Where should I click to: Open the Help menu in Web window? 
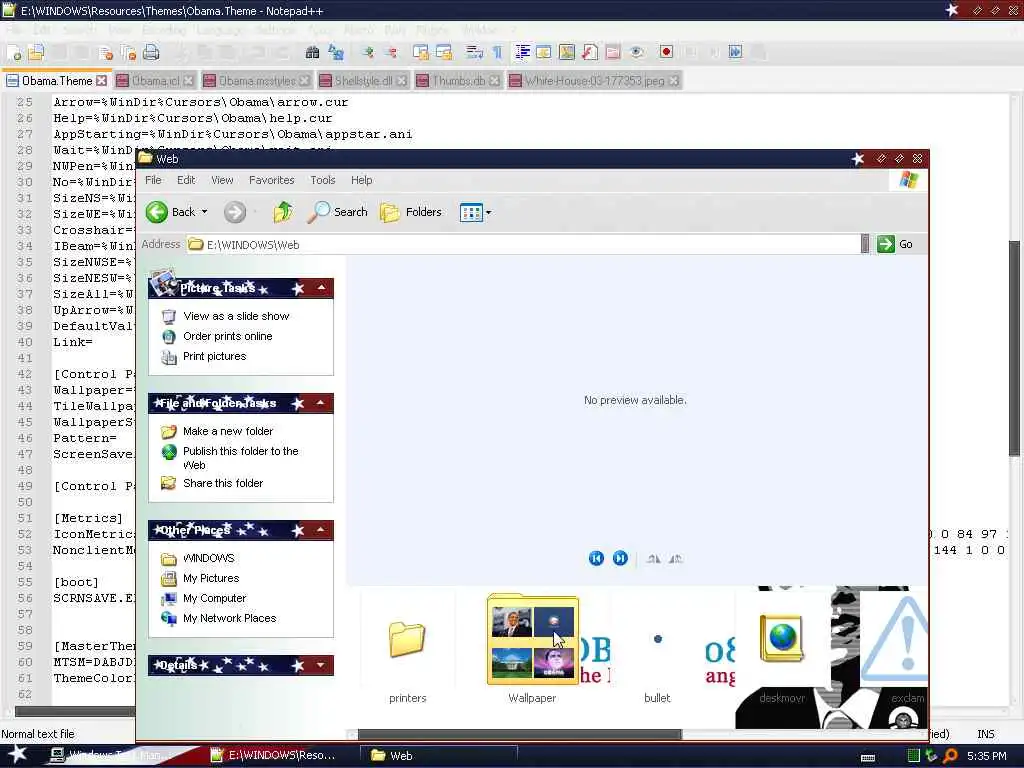tap(361, 180)
